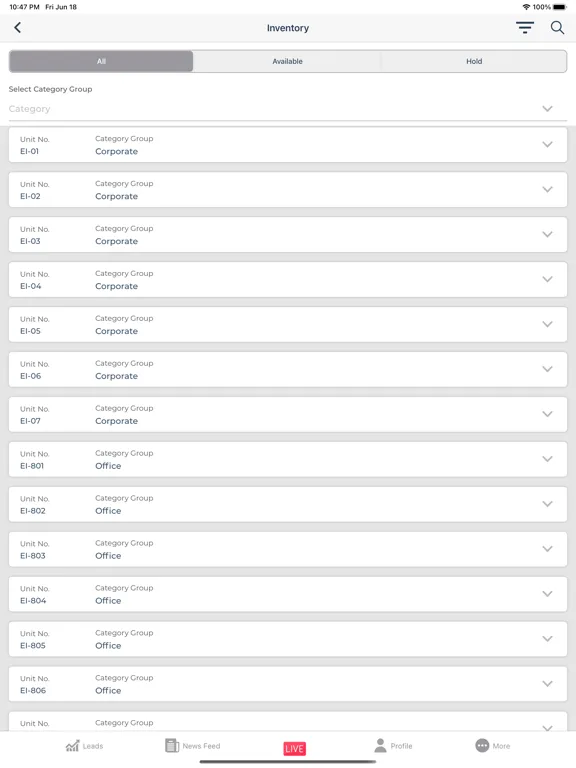Open Profile from bottom bar
Viewport: 576px width, 768px height.
[393, 745]
